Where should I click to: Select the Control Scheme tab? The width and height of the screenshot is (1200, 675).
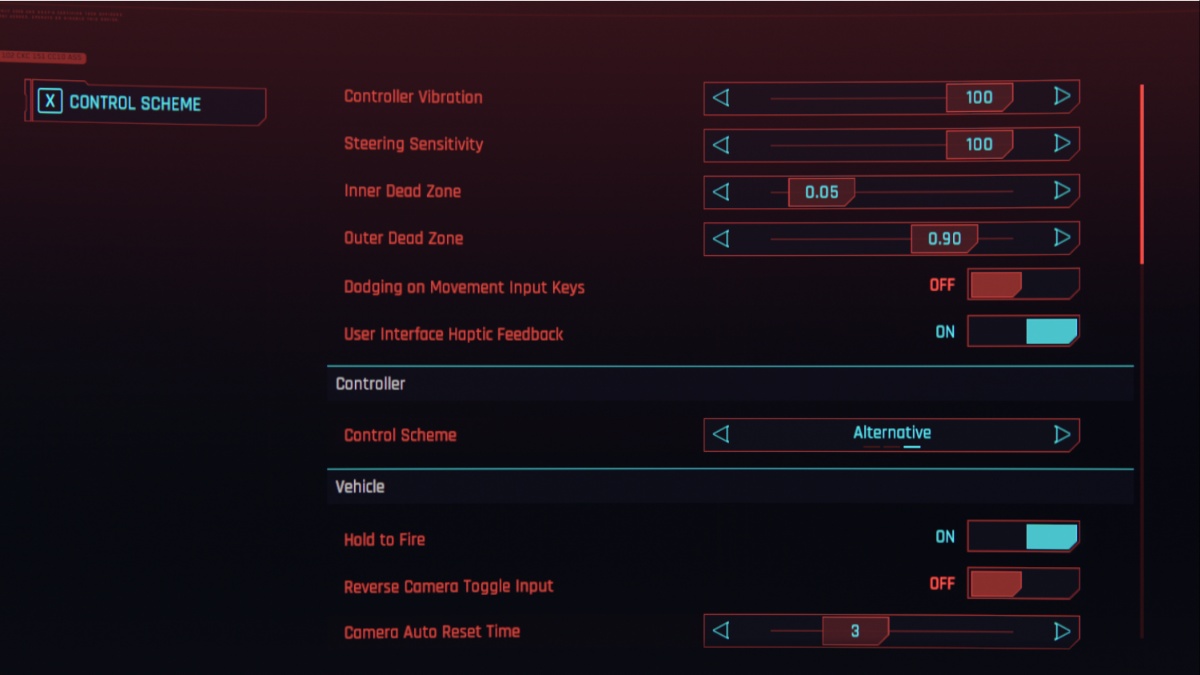(x=145, y=102)
